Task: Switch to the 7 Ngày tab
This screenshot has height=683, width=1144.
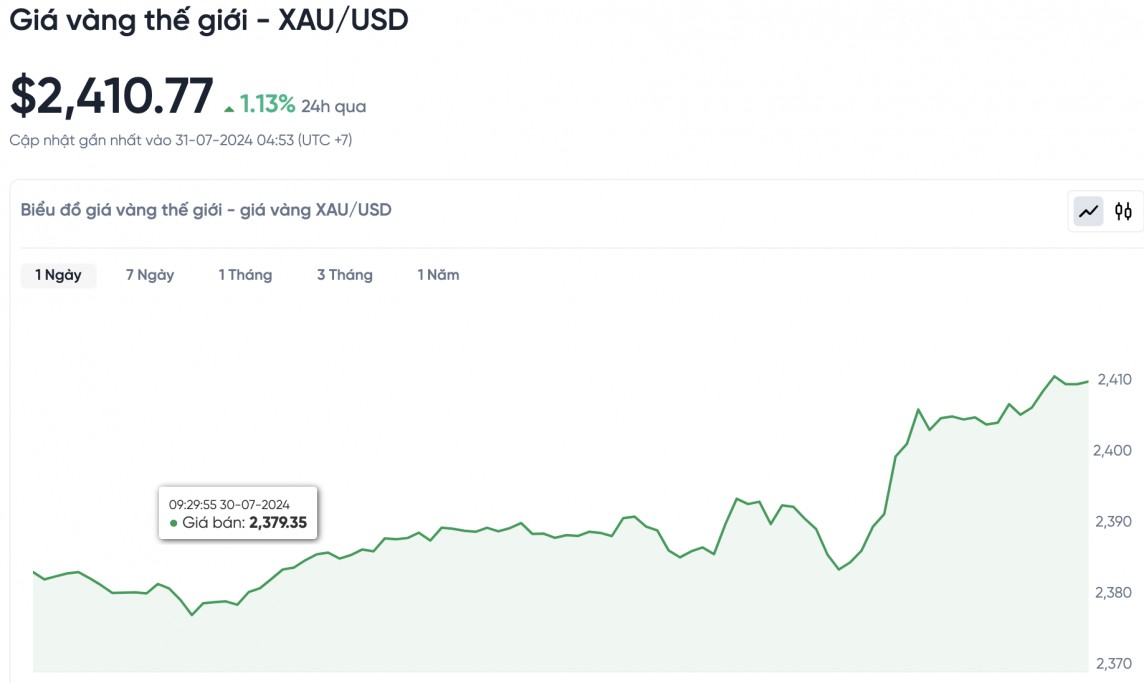Action: pyautogui.click(x=150, y=275)
